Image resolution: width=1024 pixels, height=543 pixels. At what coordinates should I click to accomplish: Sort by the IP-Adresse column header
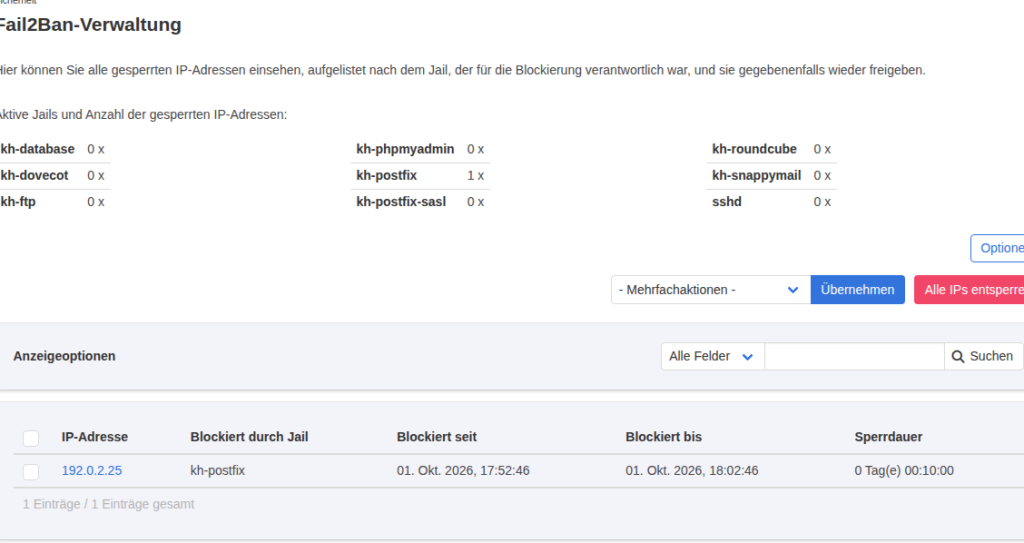click(95, 436)
